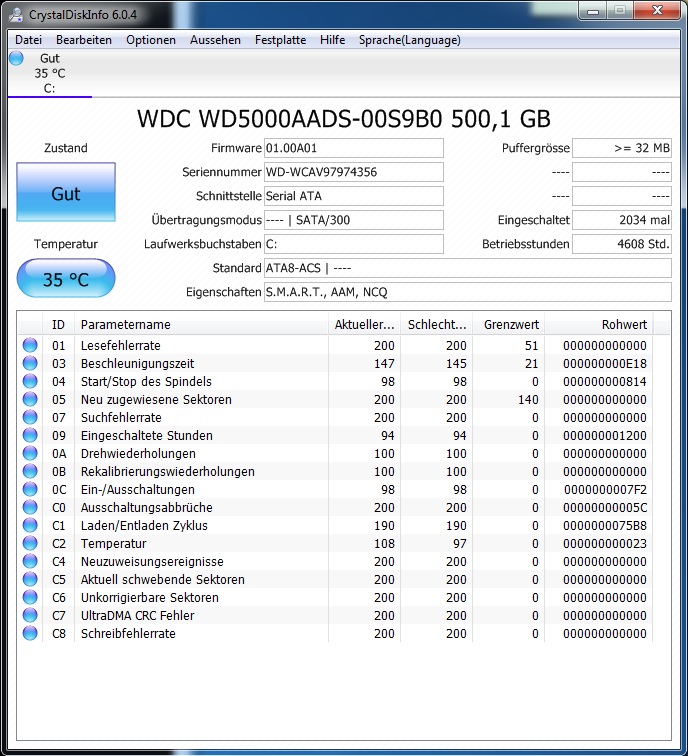Click the status orb for Drehwiederholungen

[x=30, y=453]
